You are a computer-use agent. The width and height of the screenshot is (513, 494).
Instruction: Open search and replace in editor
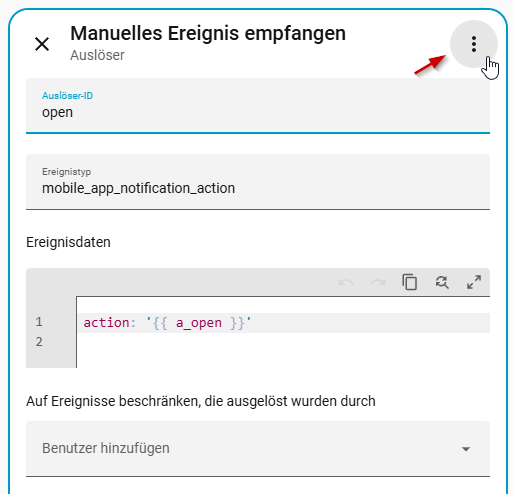coord(442,282)
